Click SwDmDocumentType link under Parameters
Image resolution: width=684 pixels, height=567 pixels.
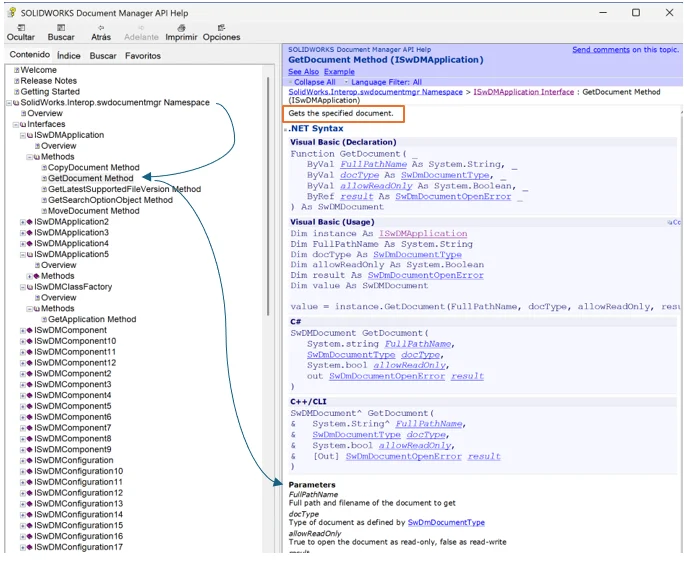(446, 523)
